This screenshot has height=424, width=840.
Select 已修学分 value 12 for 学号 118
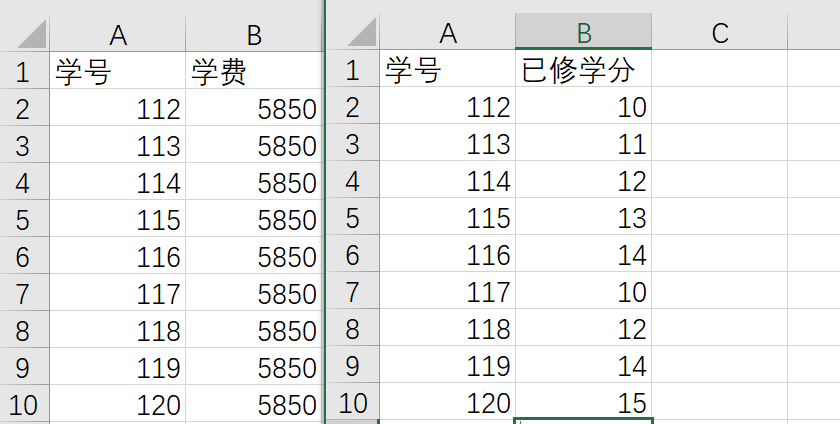584,327
